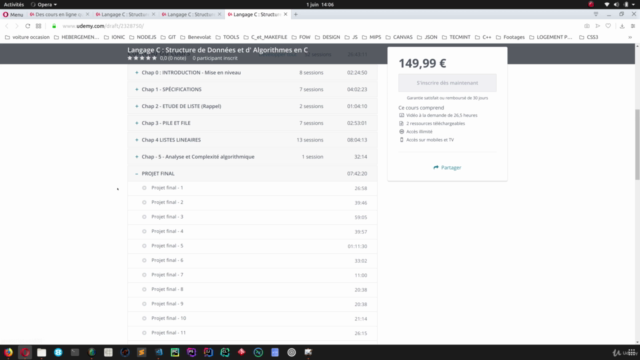
Task: Click the volume icon in the top bar
Action: [x=616, y=4]
